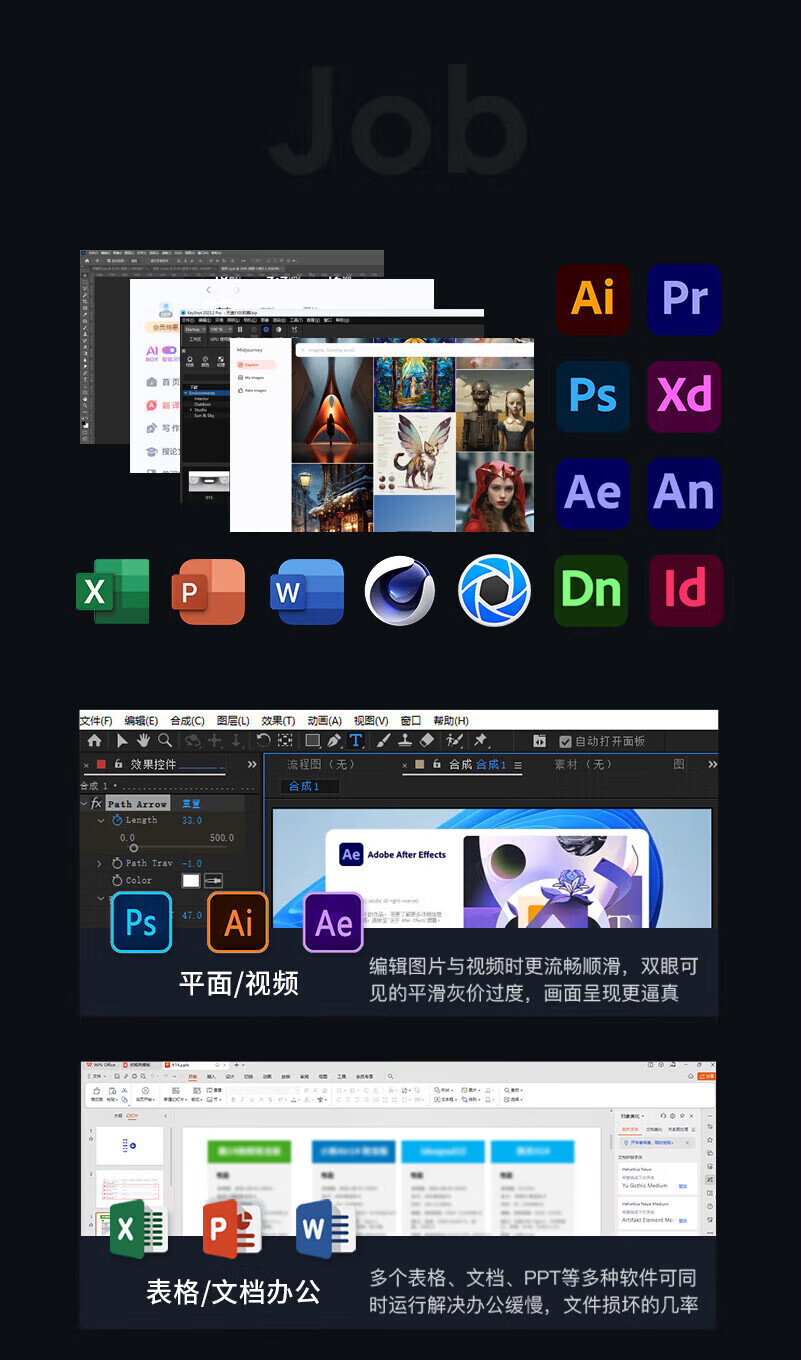Select the Type tool in After Effects toolbar

pos(355,741)
